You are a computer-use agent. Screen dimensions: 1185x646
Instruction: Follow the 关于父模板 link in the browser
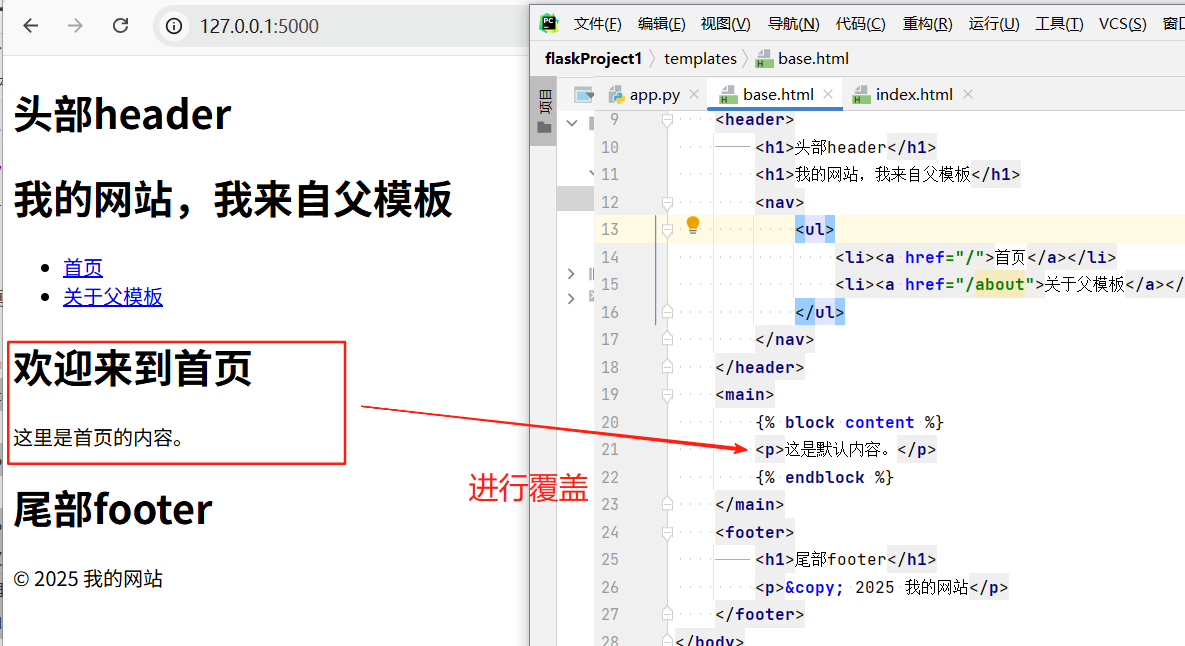coord(113,297)
